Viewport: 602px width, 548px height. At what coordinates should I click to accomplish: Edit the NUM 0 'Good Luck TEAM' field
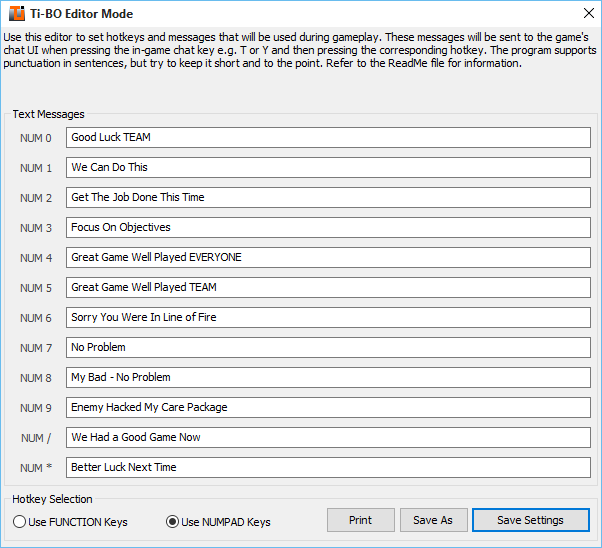(x=328, y=137)
